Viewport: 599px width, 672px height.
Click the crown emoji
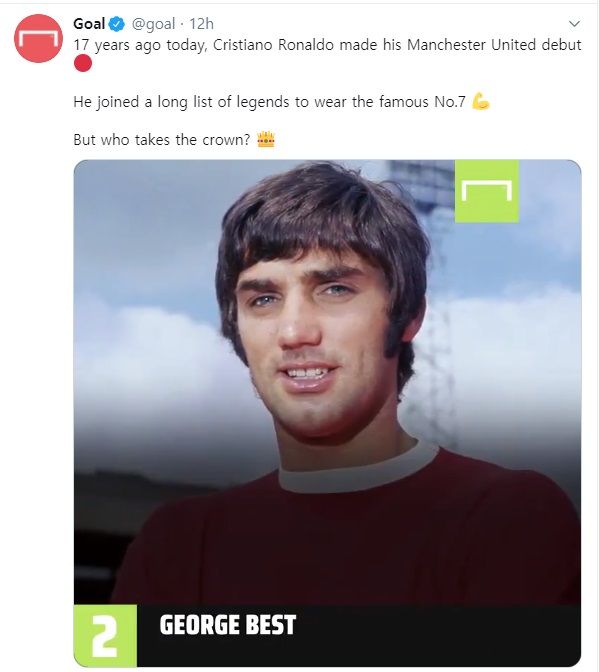coord(266,140)
